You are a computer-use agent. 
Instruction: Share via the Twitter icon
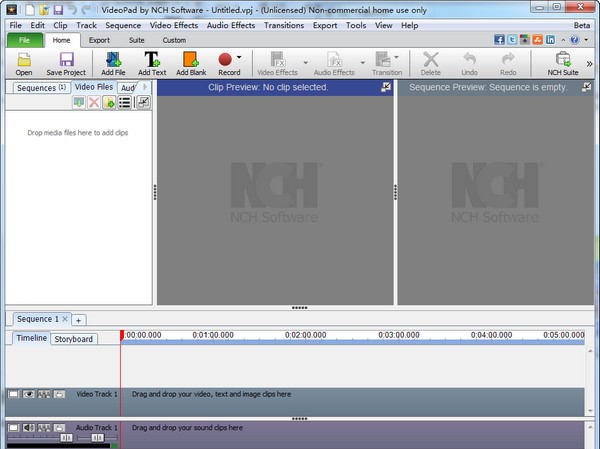coord(512,40)
